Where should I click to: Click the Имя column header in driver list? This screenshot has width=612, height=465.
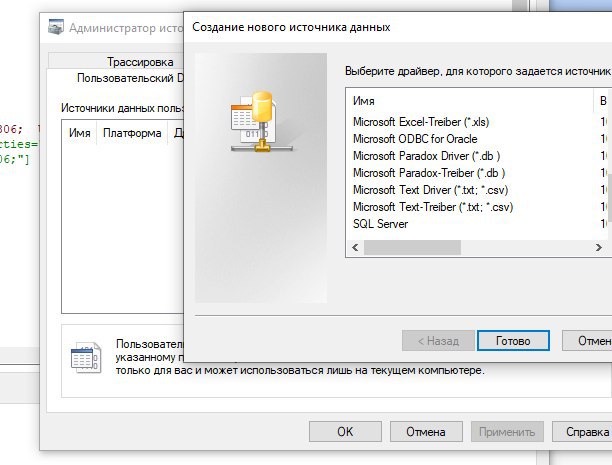coord(470,101)
